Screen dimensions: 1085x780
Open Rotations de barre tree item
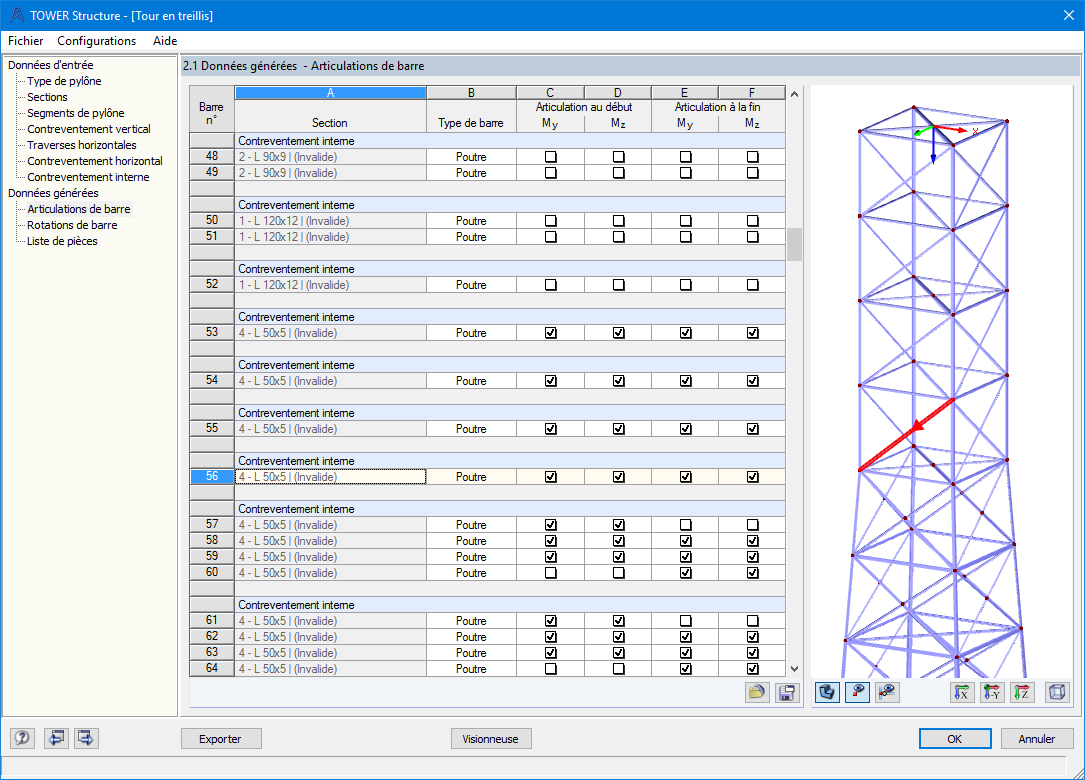72,225
